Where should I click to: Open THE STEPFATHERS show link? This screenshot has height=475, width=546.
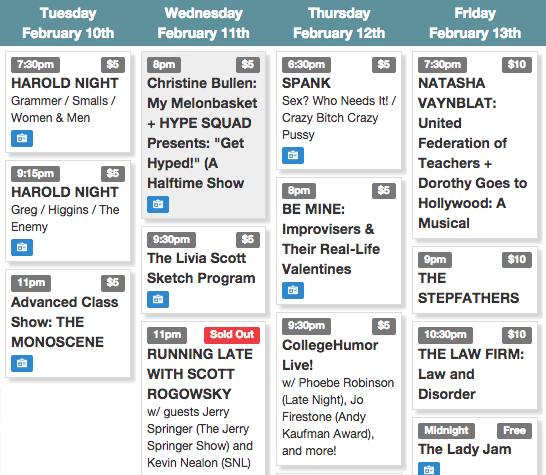click(x=468, y=288)
